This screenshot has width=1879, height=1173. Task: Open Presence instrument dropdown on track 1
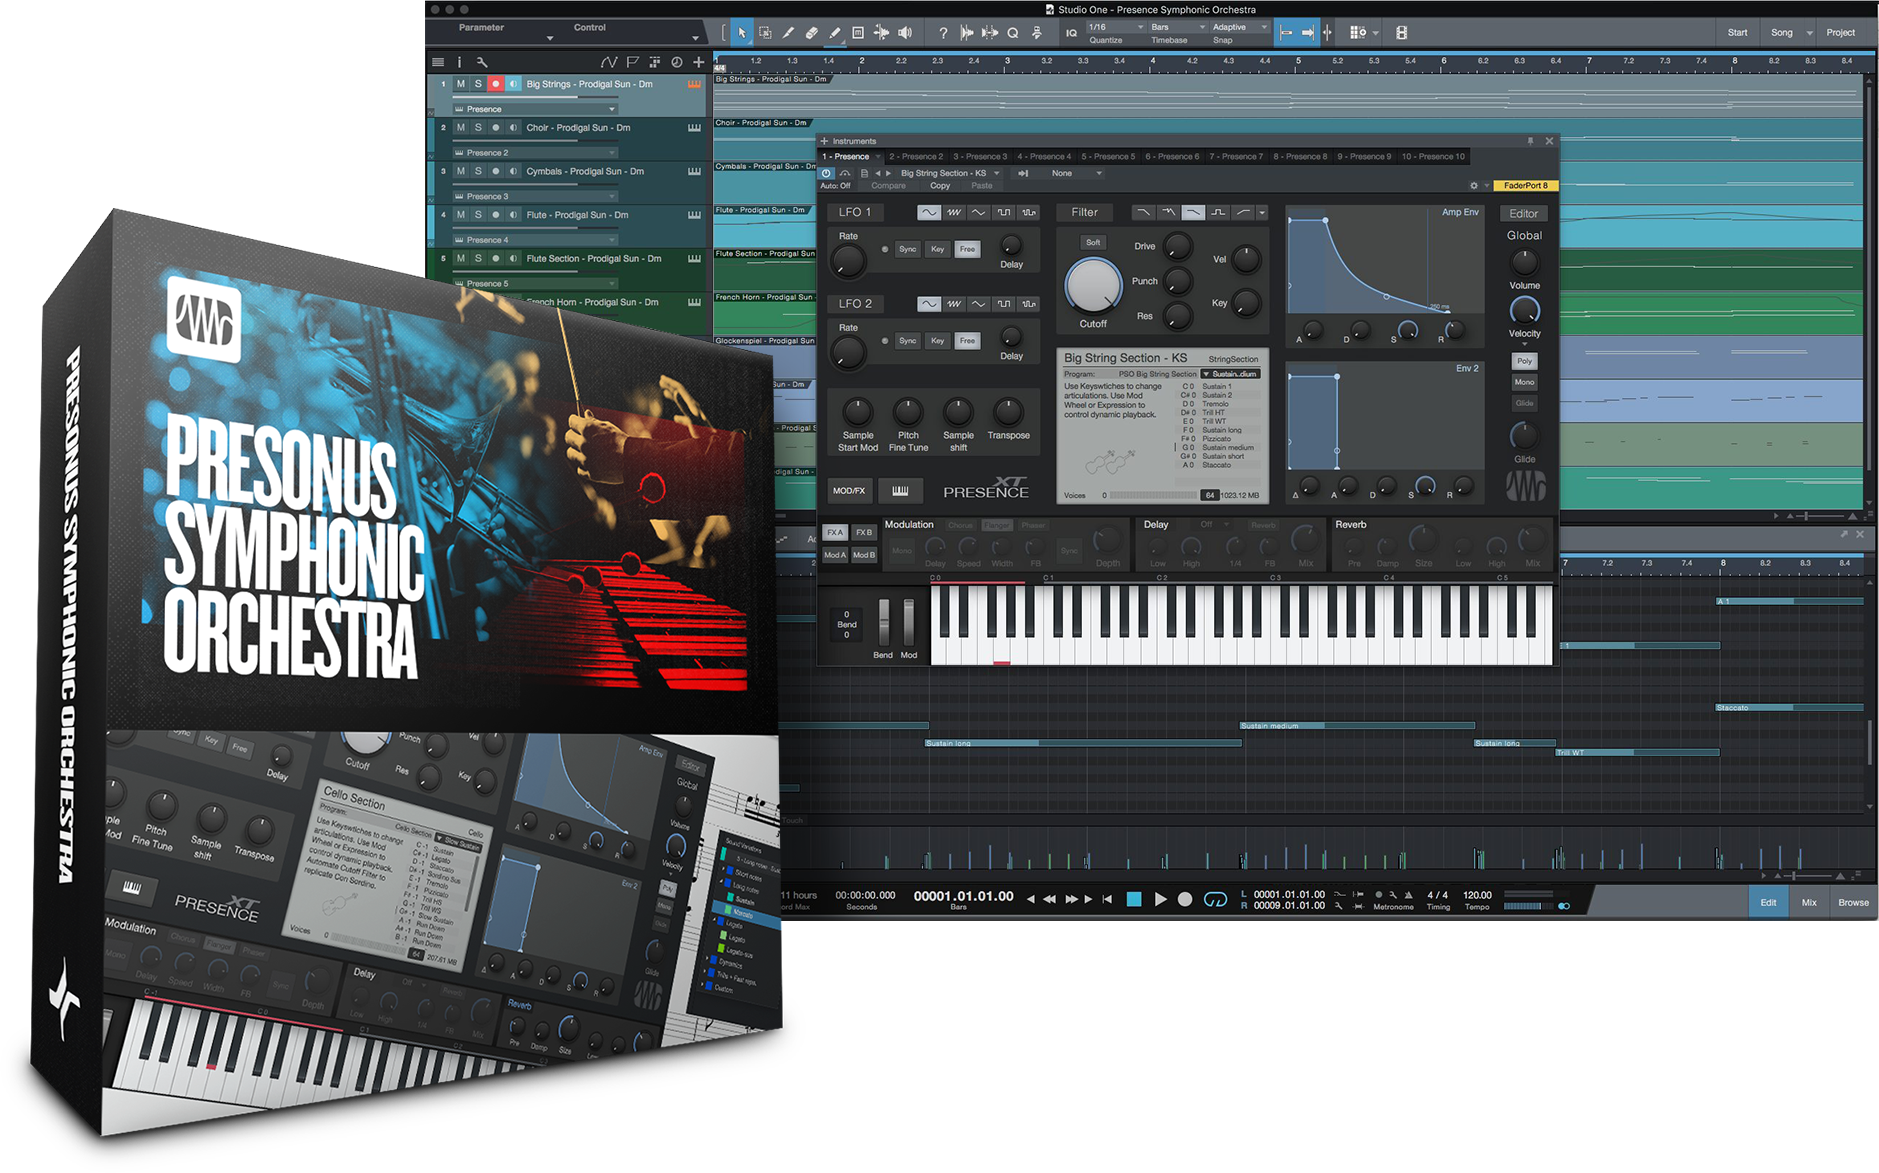[x=535, y=109]
